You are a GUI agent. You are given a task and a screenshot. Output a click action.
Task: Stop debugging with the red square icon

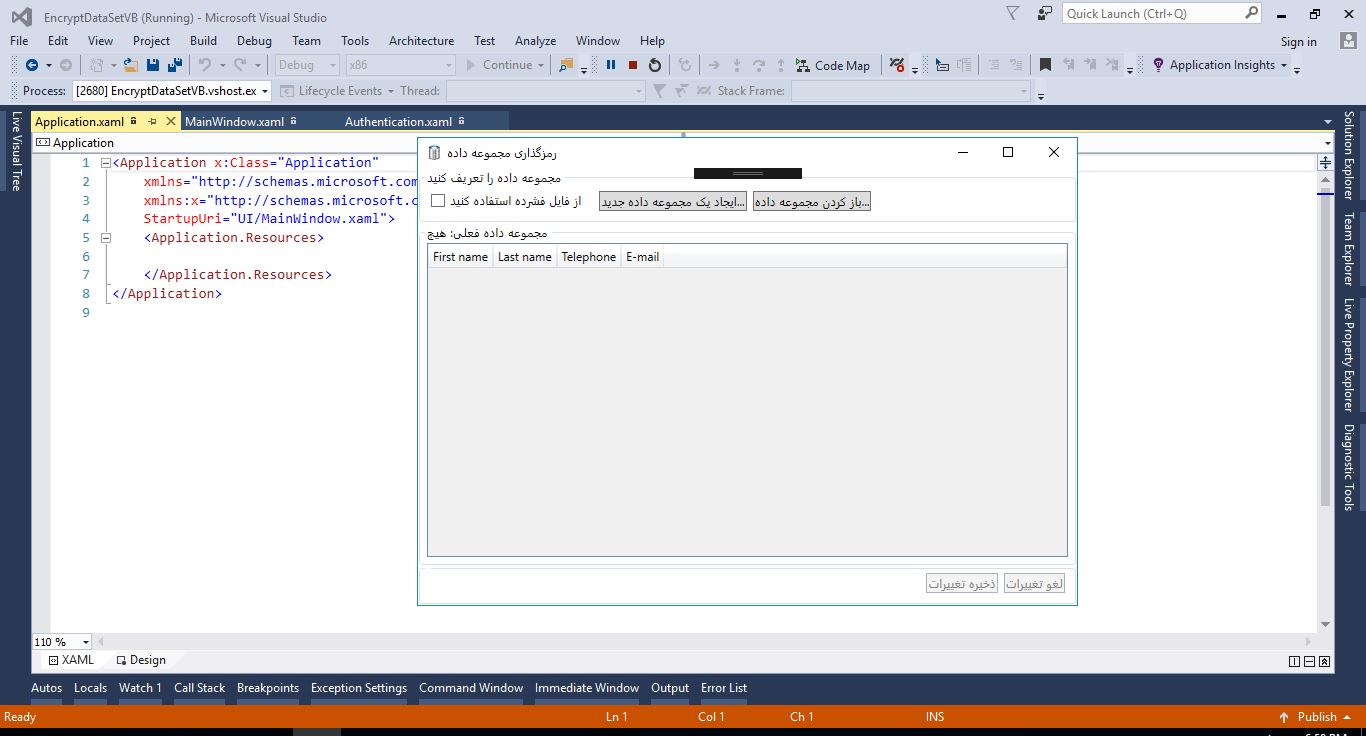[633, 65]
